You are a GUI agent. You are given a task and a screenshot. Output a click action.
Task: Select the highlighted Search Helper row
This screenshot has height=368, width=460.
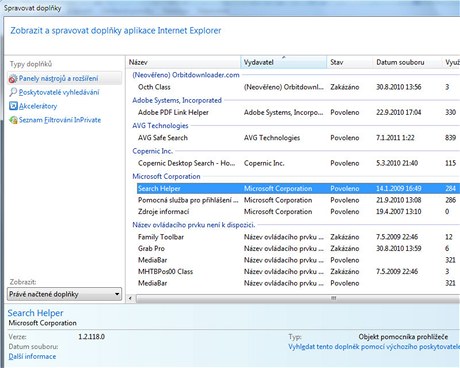[298, 189]
